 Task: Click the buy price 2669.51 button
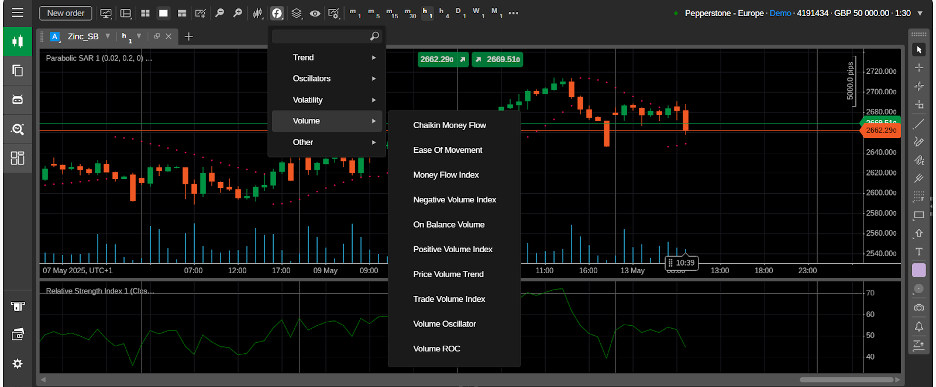[497, 59]
